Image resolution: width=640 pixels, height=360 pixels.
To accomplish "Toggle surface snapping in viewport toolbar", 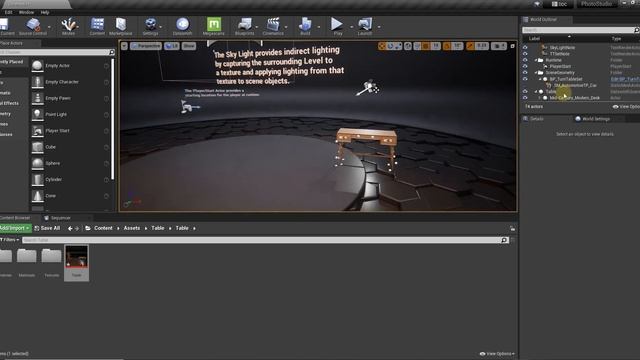I will click(417, 46).
